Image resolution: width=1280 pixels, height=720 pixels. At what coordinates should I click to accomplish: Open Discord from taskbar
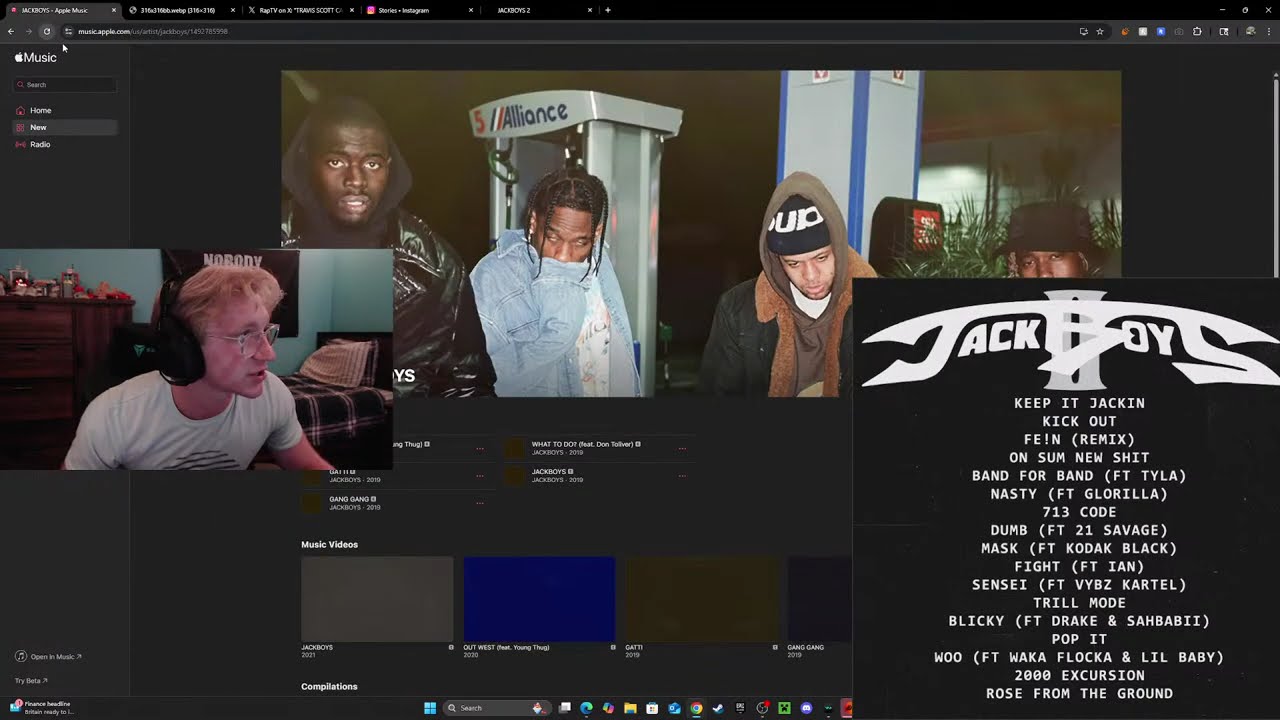[806, 708]
